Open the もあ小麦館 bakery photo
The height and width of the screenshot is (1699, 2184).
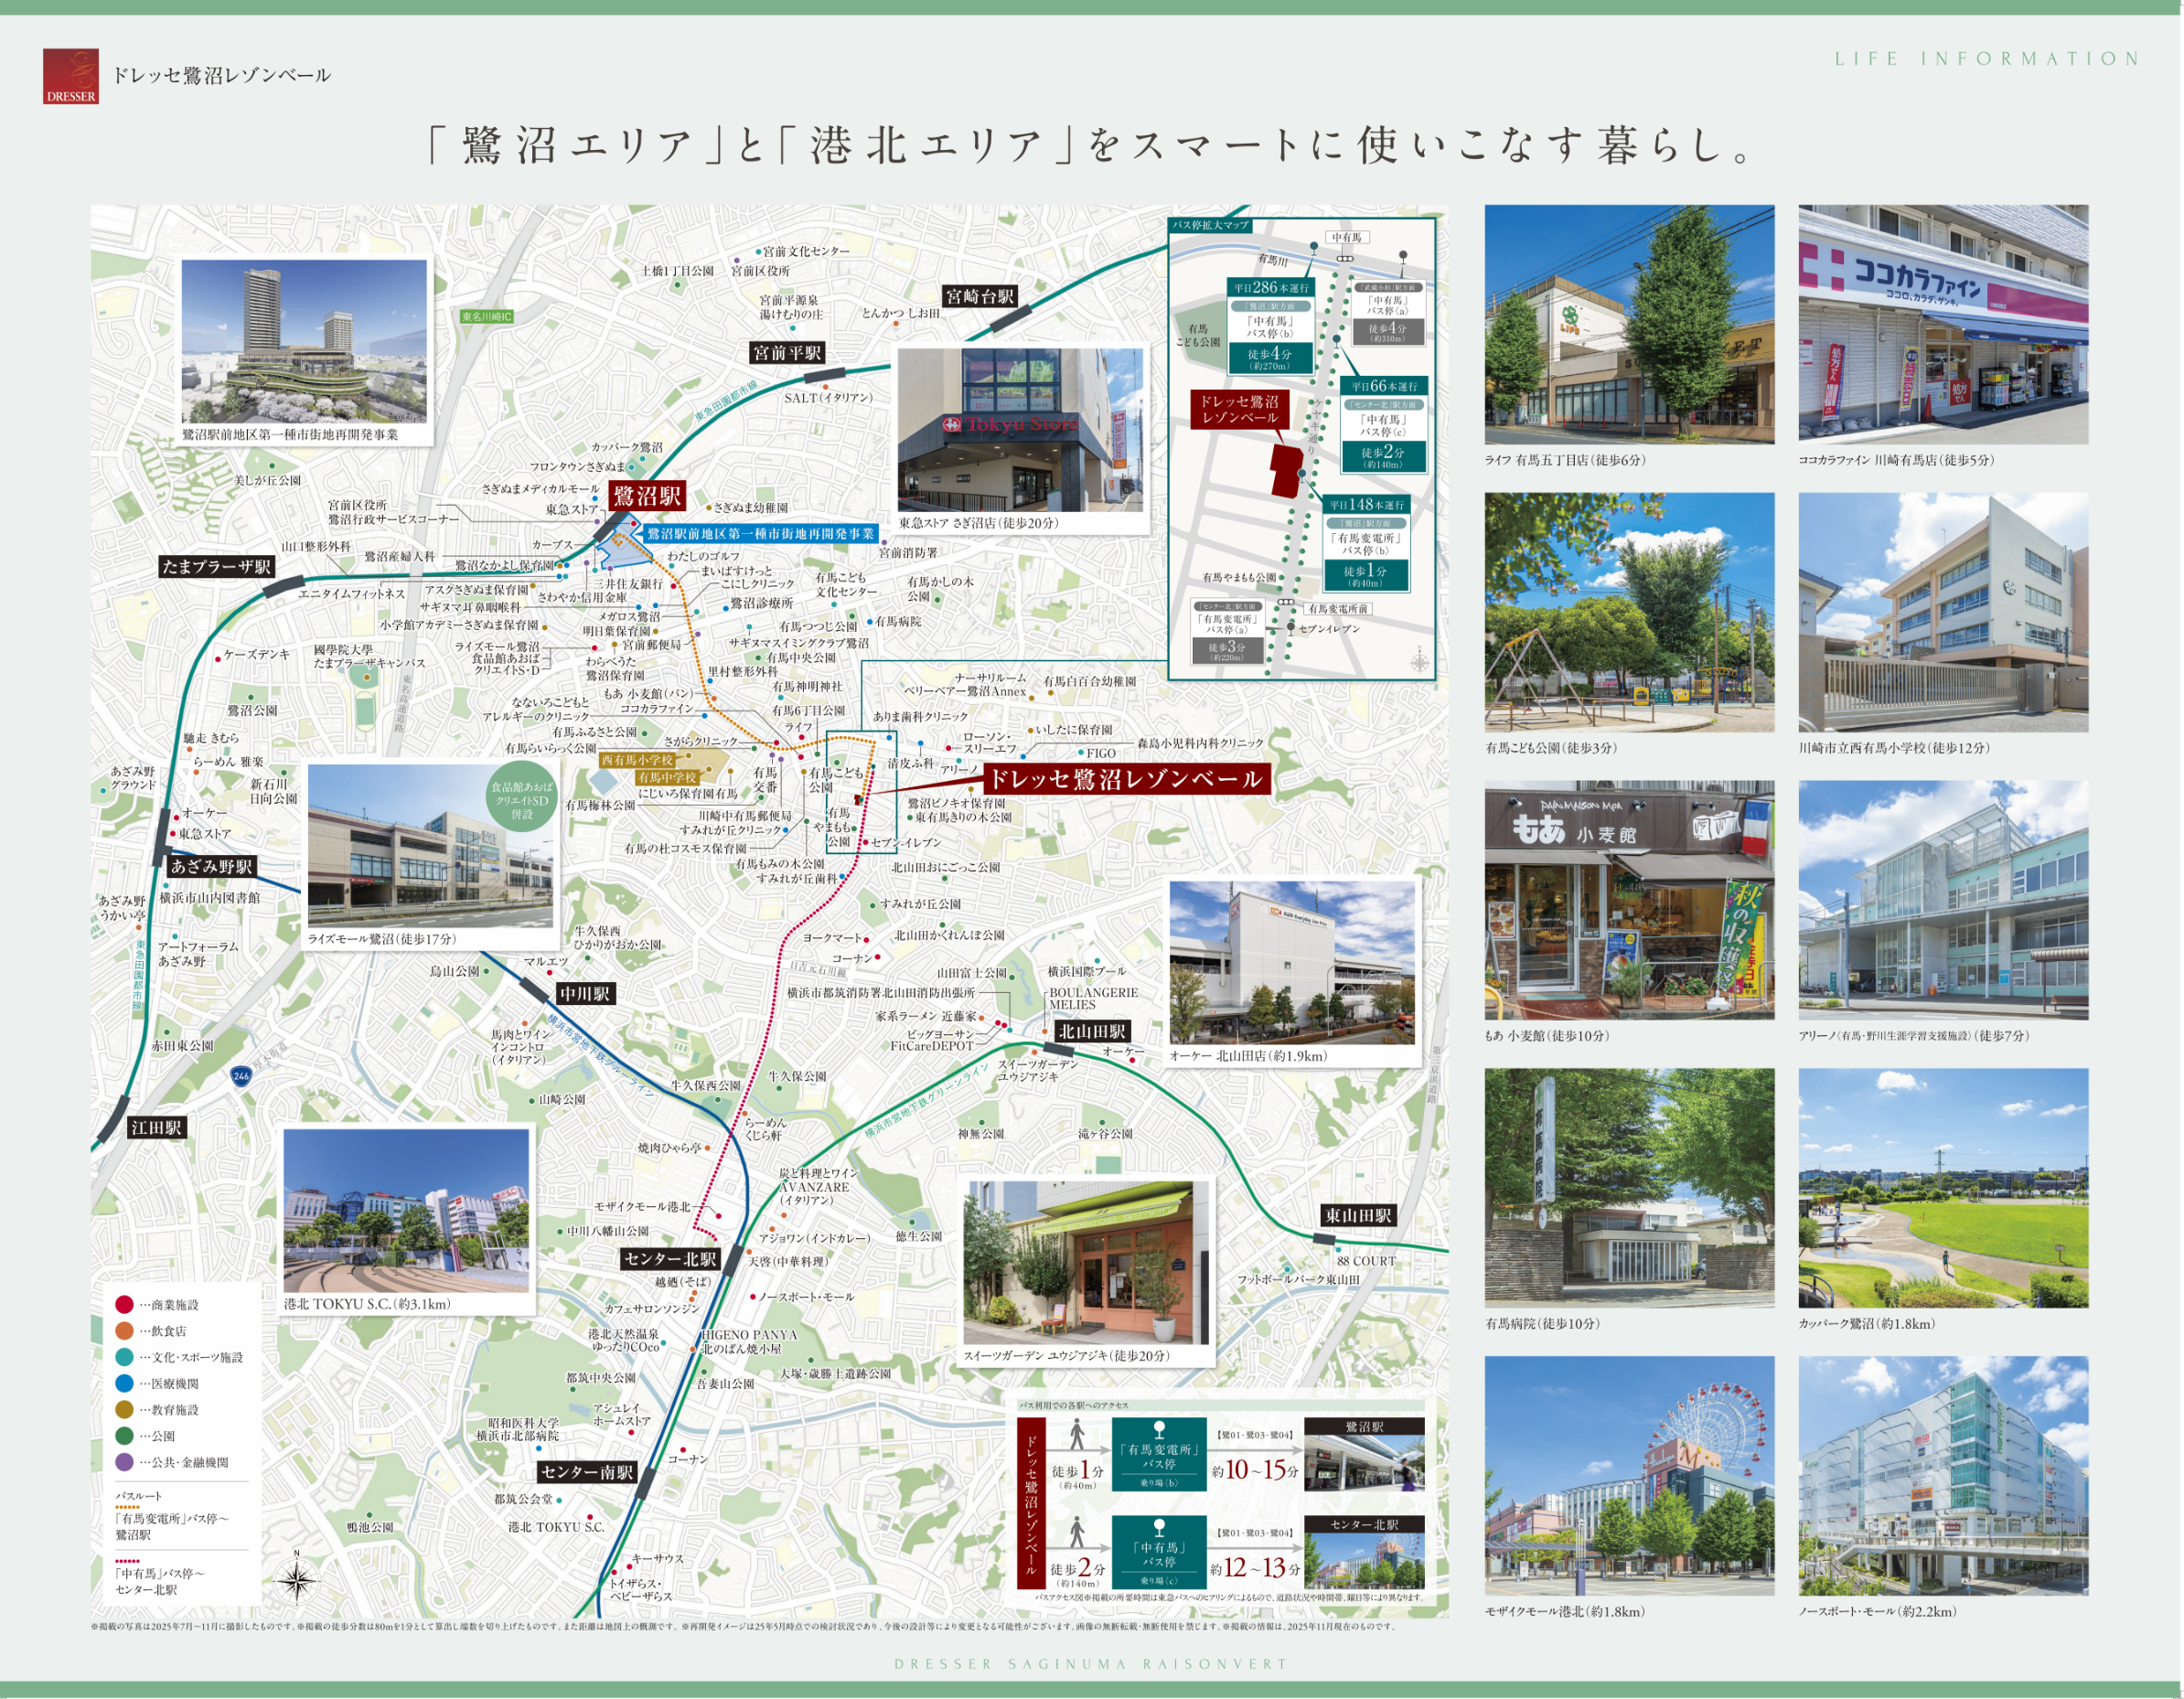(x=1629, y=900)
